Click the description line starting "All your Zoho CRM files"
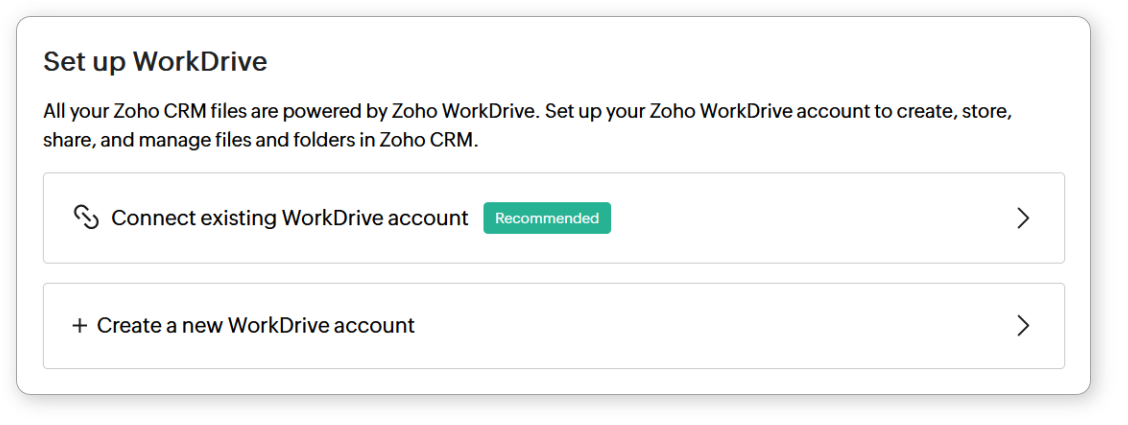Viewport: 1128px width, 425px height. pos(528,111)
